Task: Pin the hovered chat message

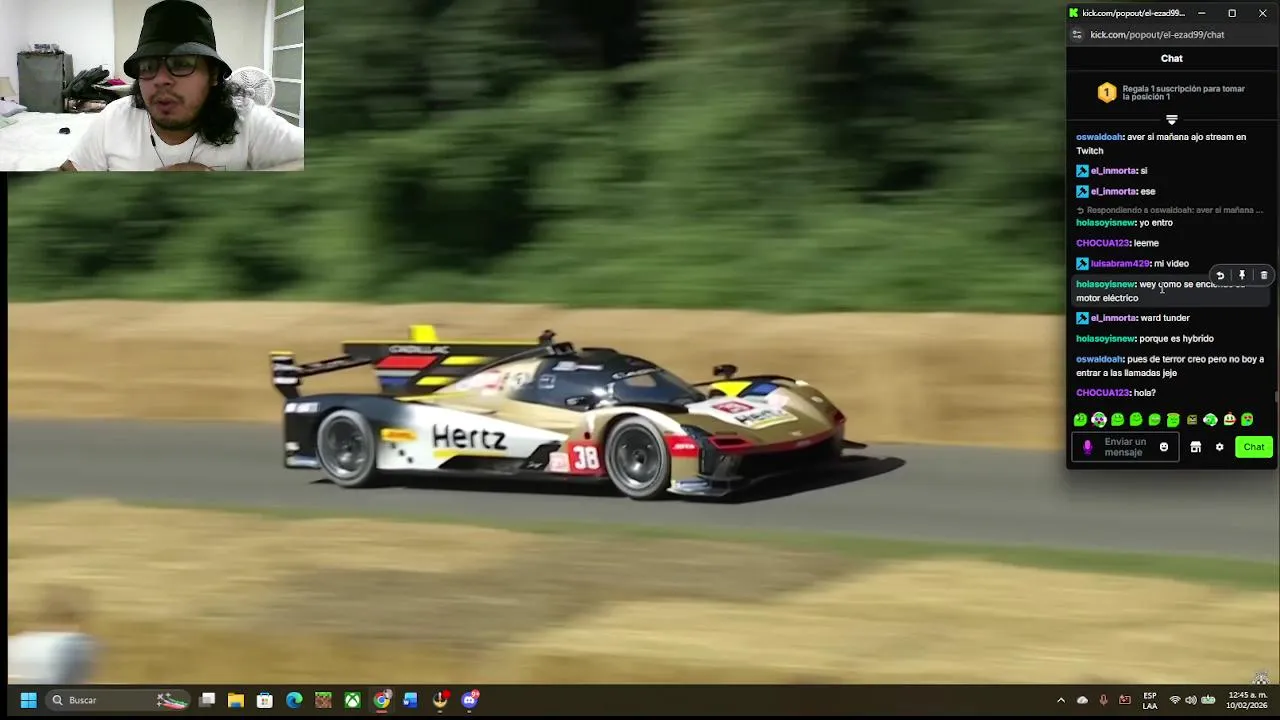Action: [1242, 275]
